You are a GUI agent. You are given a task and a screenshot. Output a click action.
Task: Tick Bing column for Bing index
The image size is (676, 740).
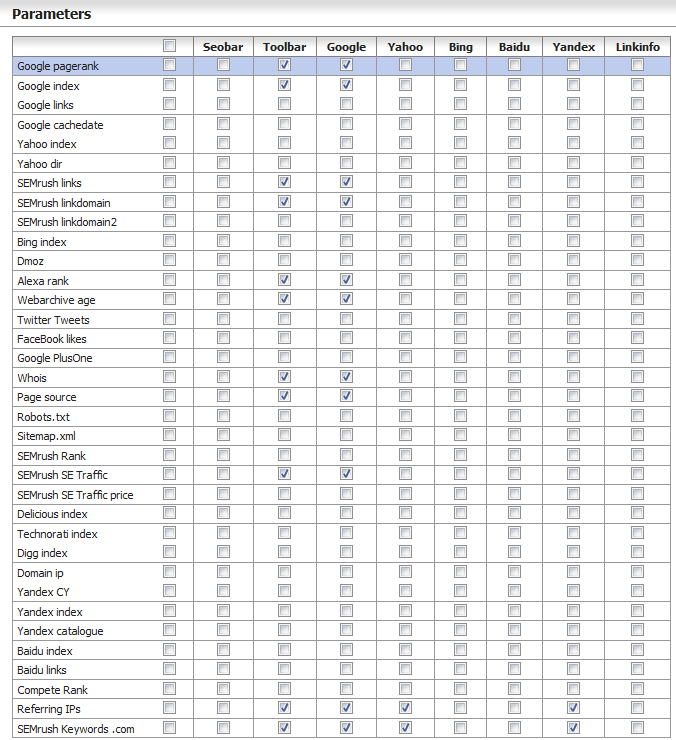460,241
